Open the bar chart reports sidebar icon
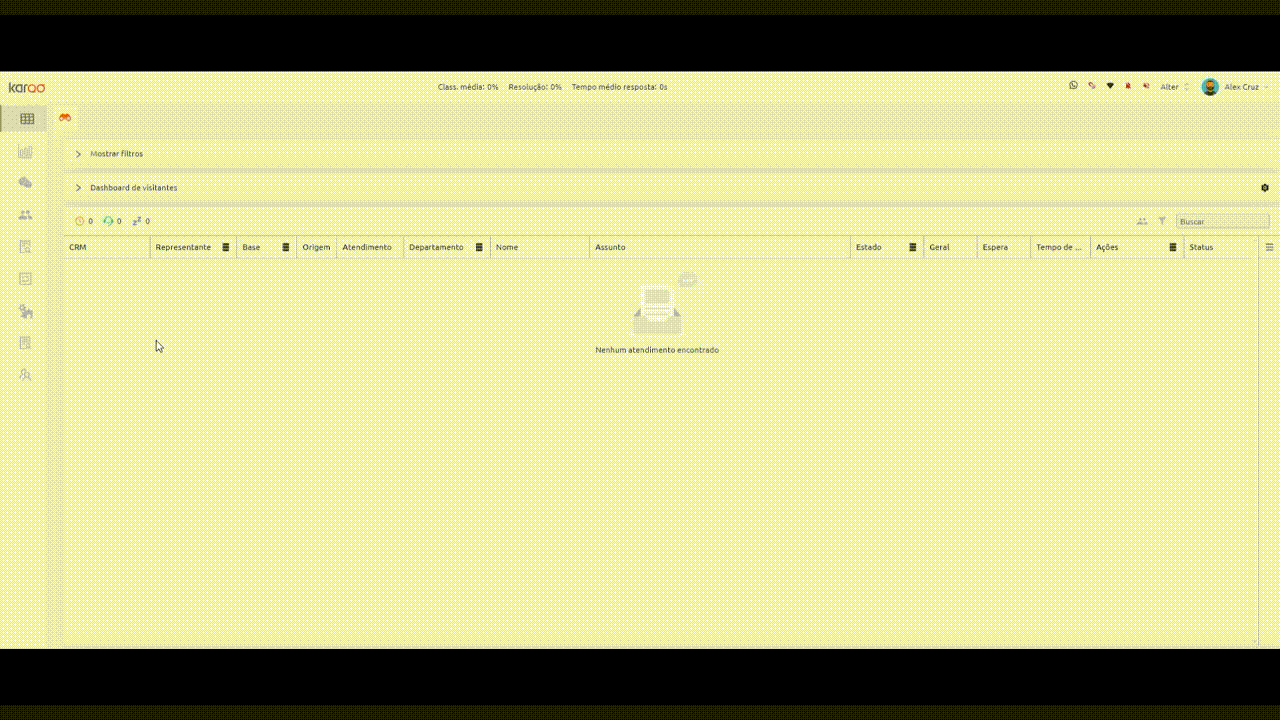This screenshot has width=1280, height=720. pos(26,152)
